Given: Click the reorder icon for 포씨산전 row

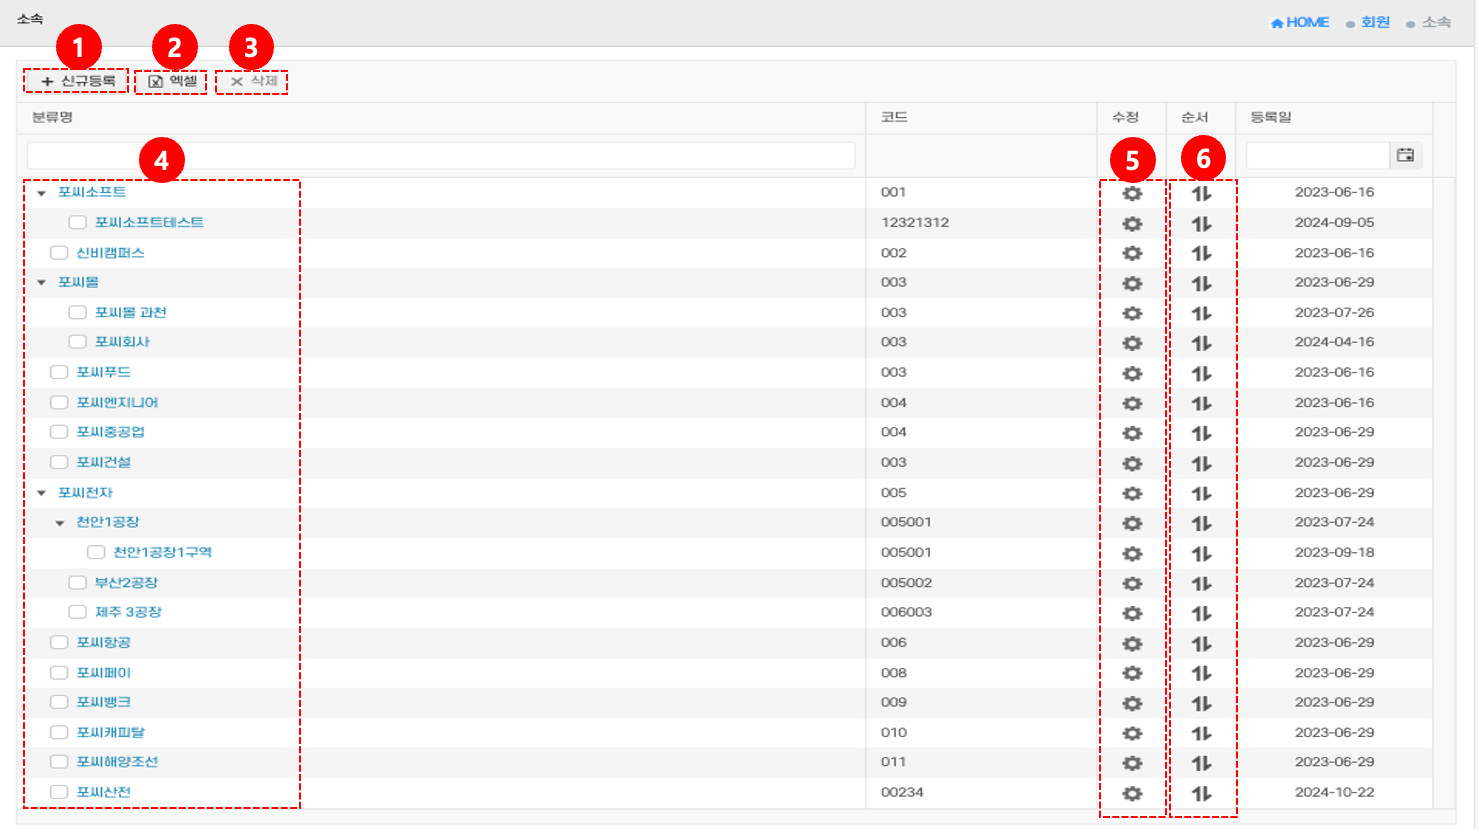Looking at the screenshot, I should click(x=1201, y=794).
